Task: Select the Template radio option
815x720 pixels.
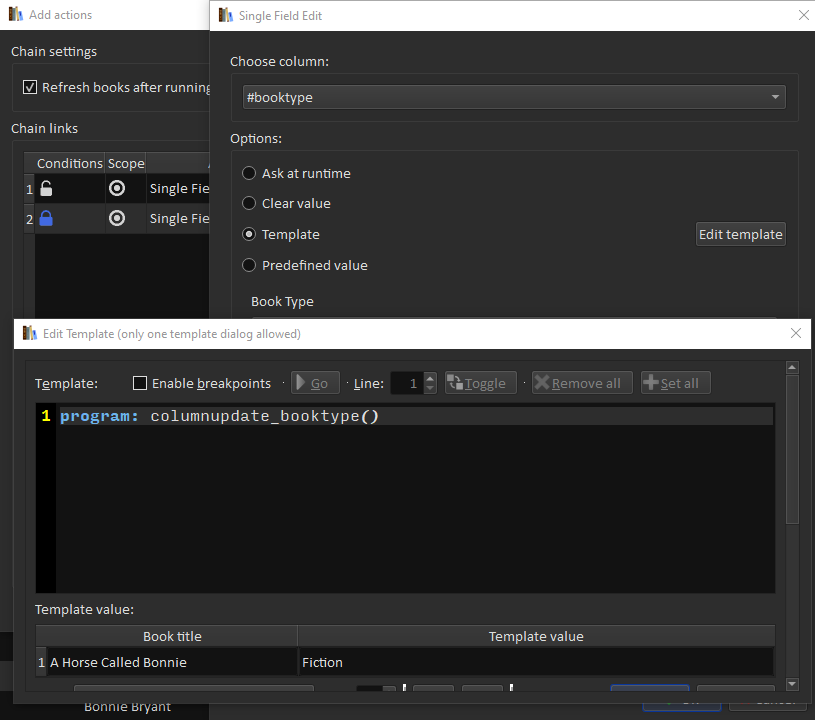Action: [249, 234]
